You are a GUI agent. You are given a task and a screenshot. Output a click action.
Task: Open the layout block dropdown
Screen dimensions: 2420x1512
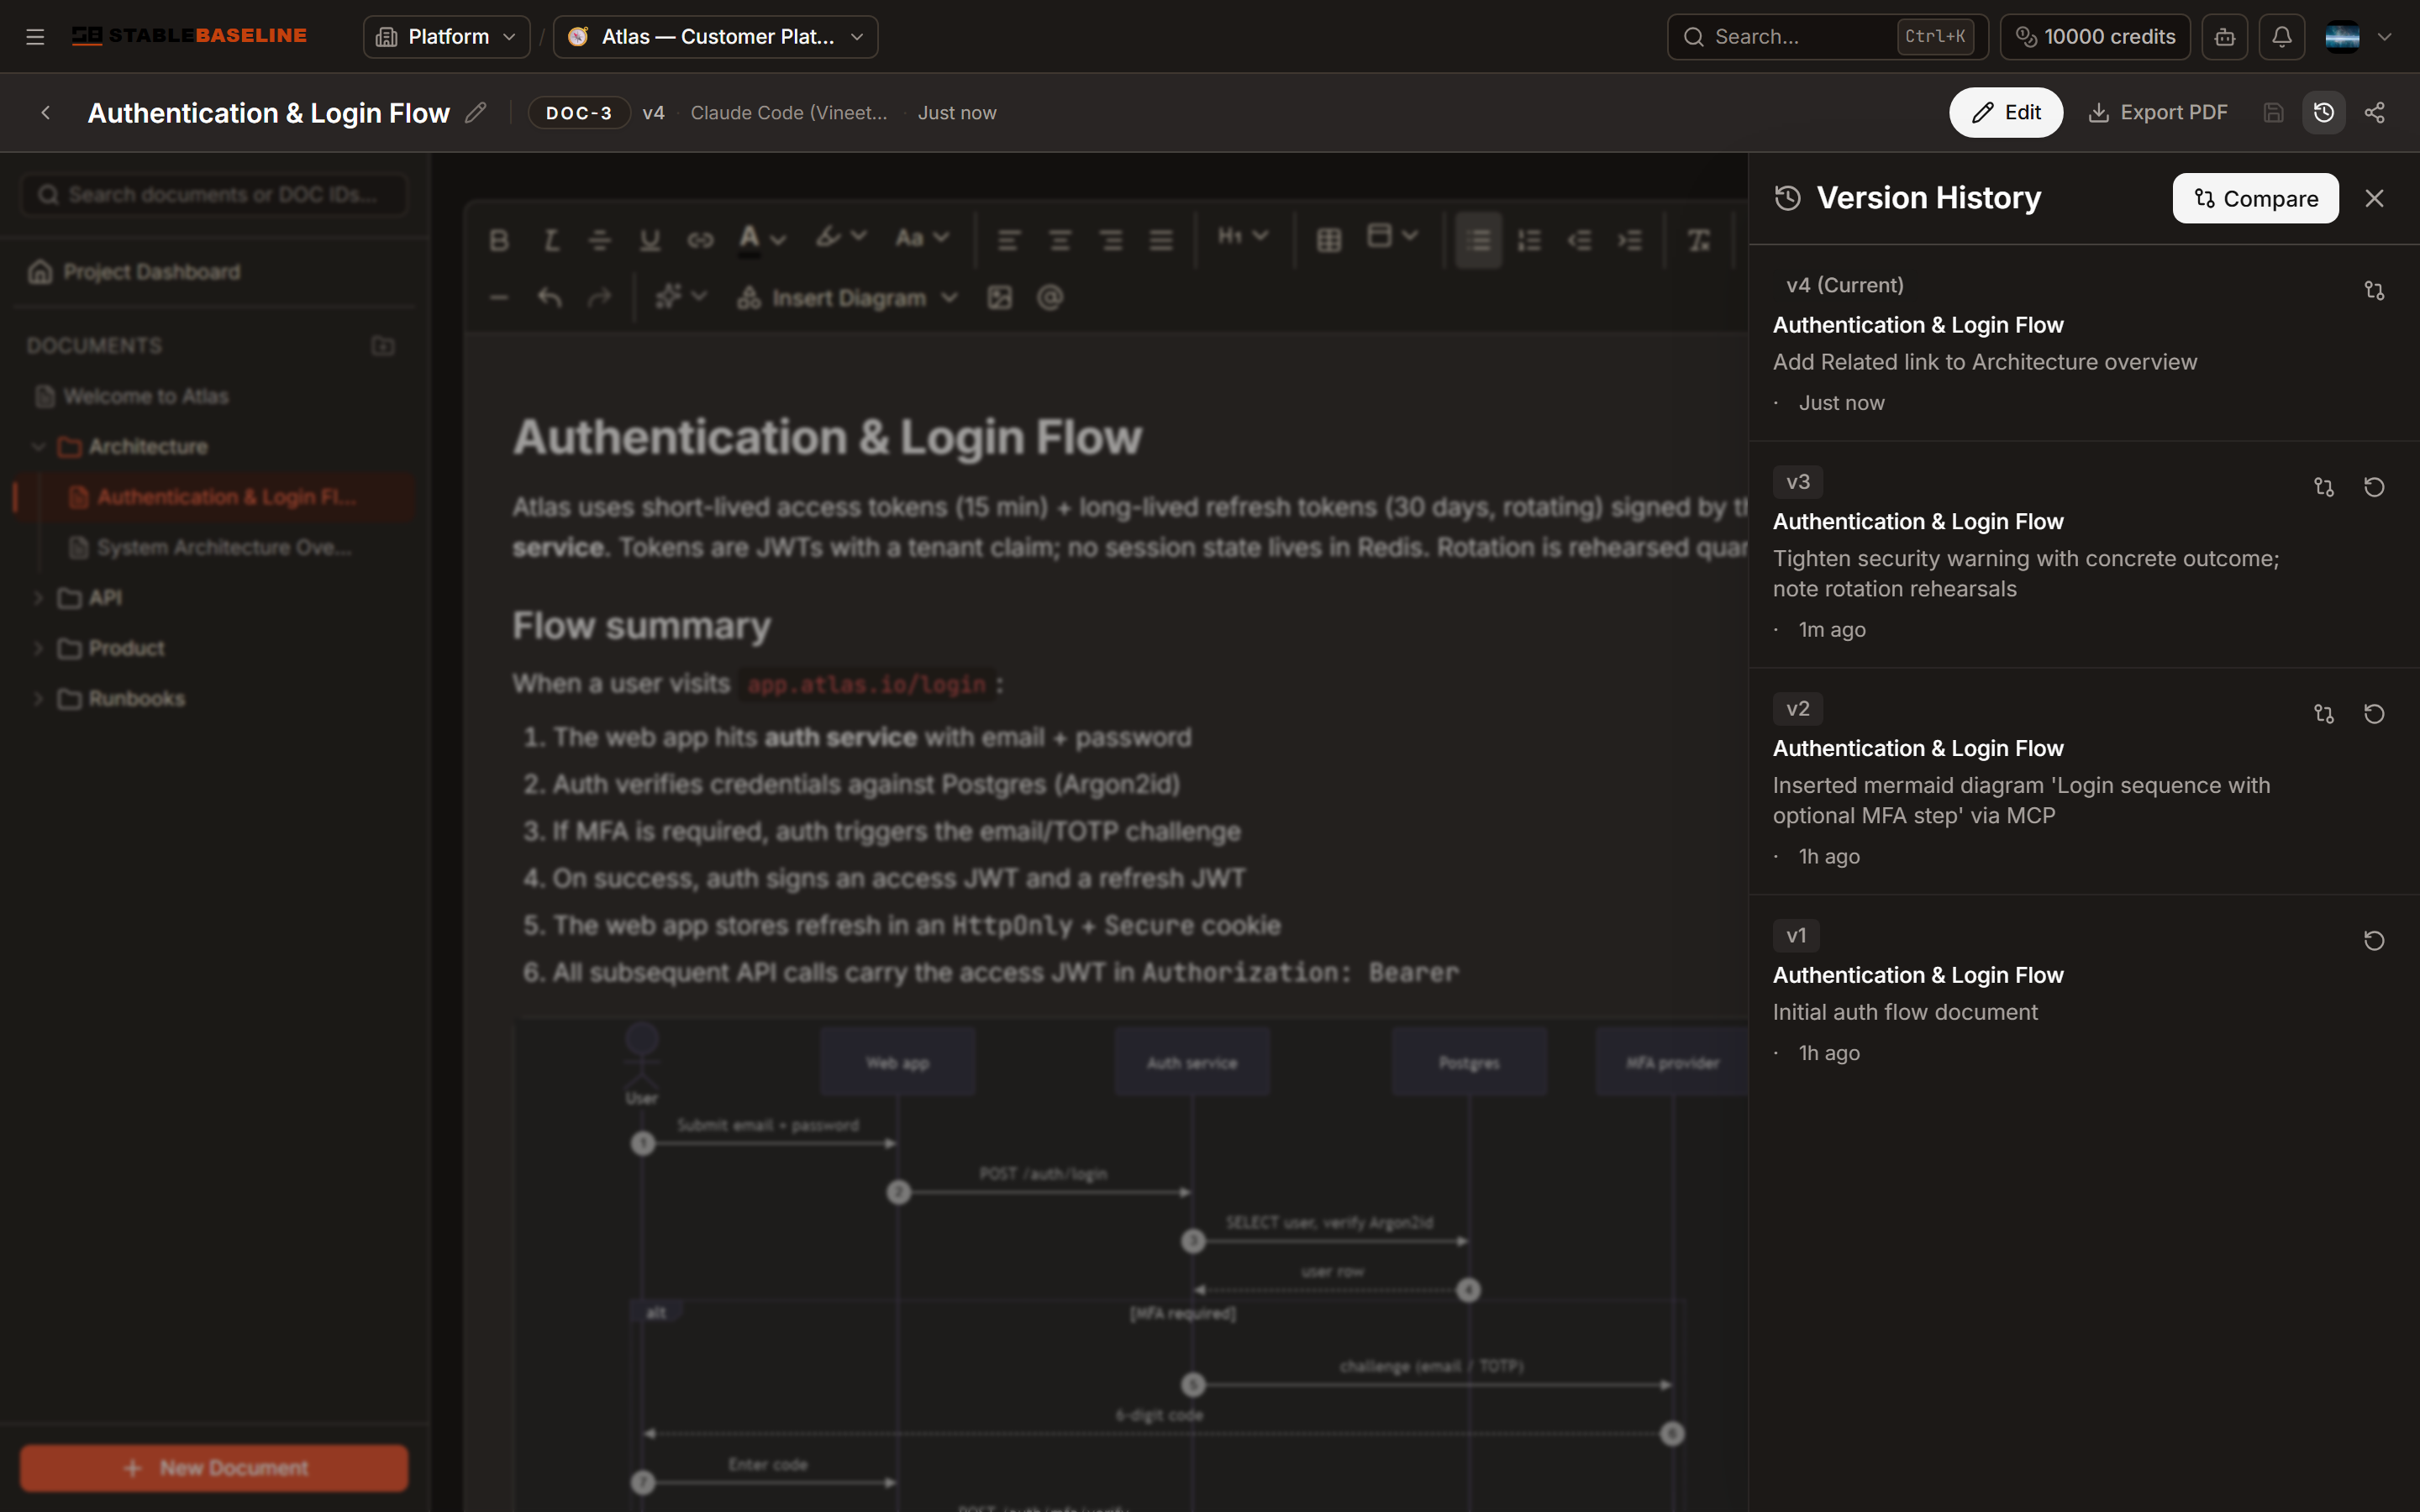[x=1392, y=237]
